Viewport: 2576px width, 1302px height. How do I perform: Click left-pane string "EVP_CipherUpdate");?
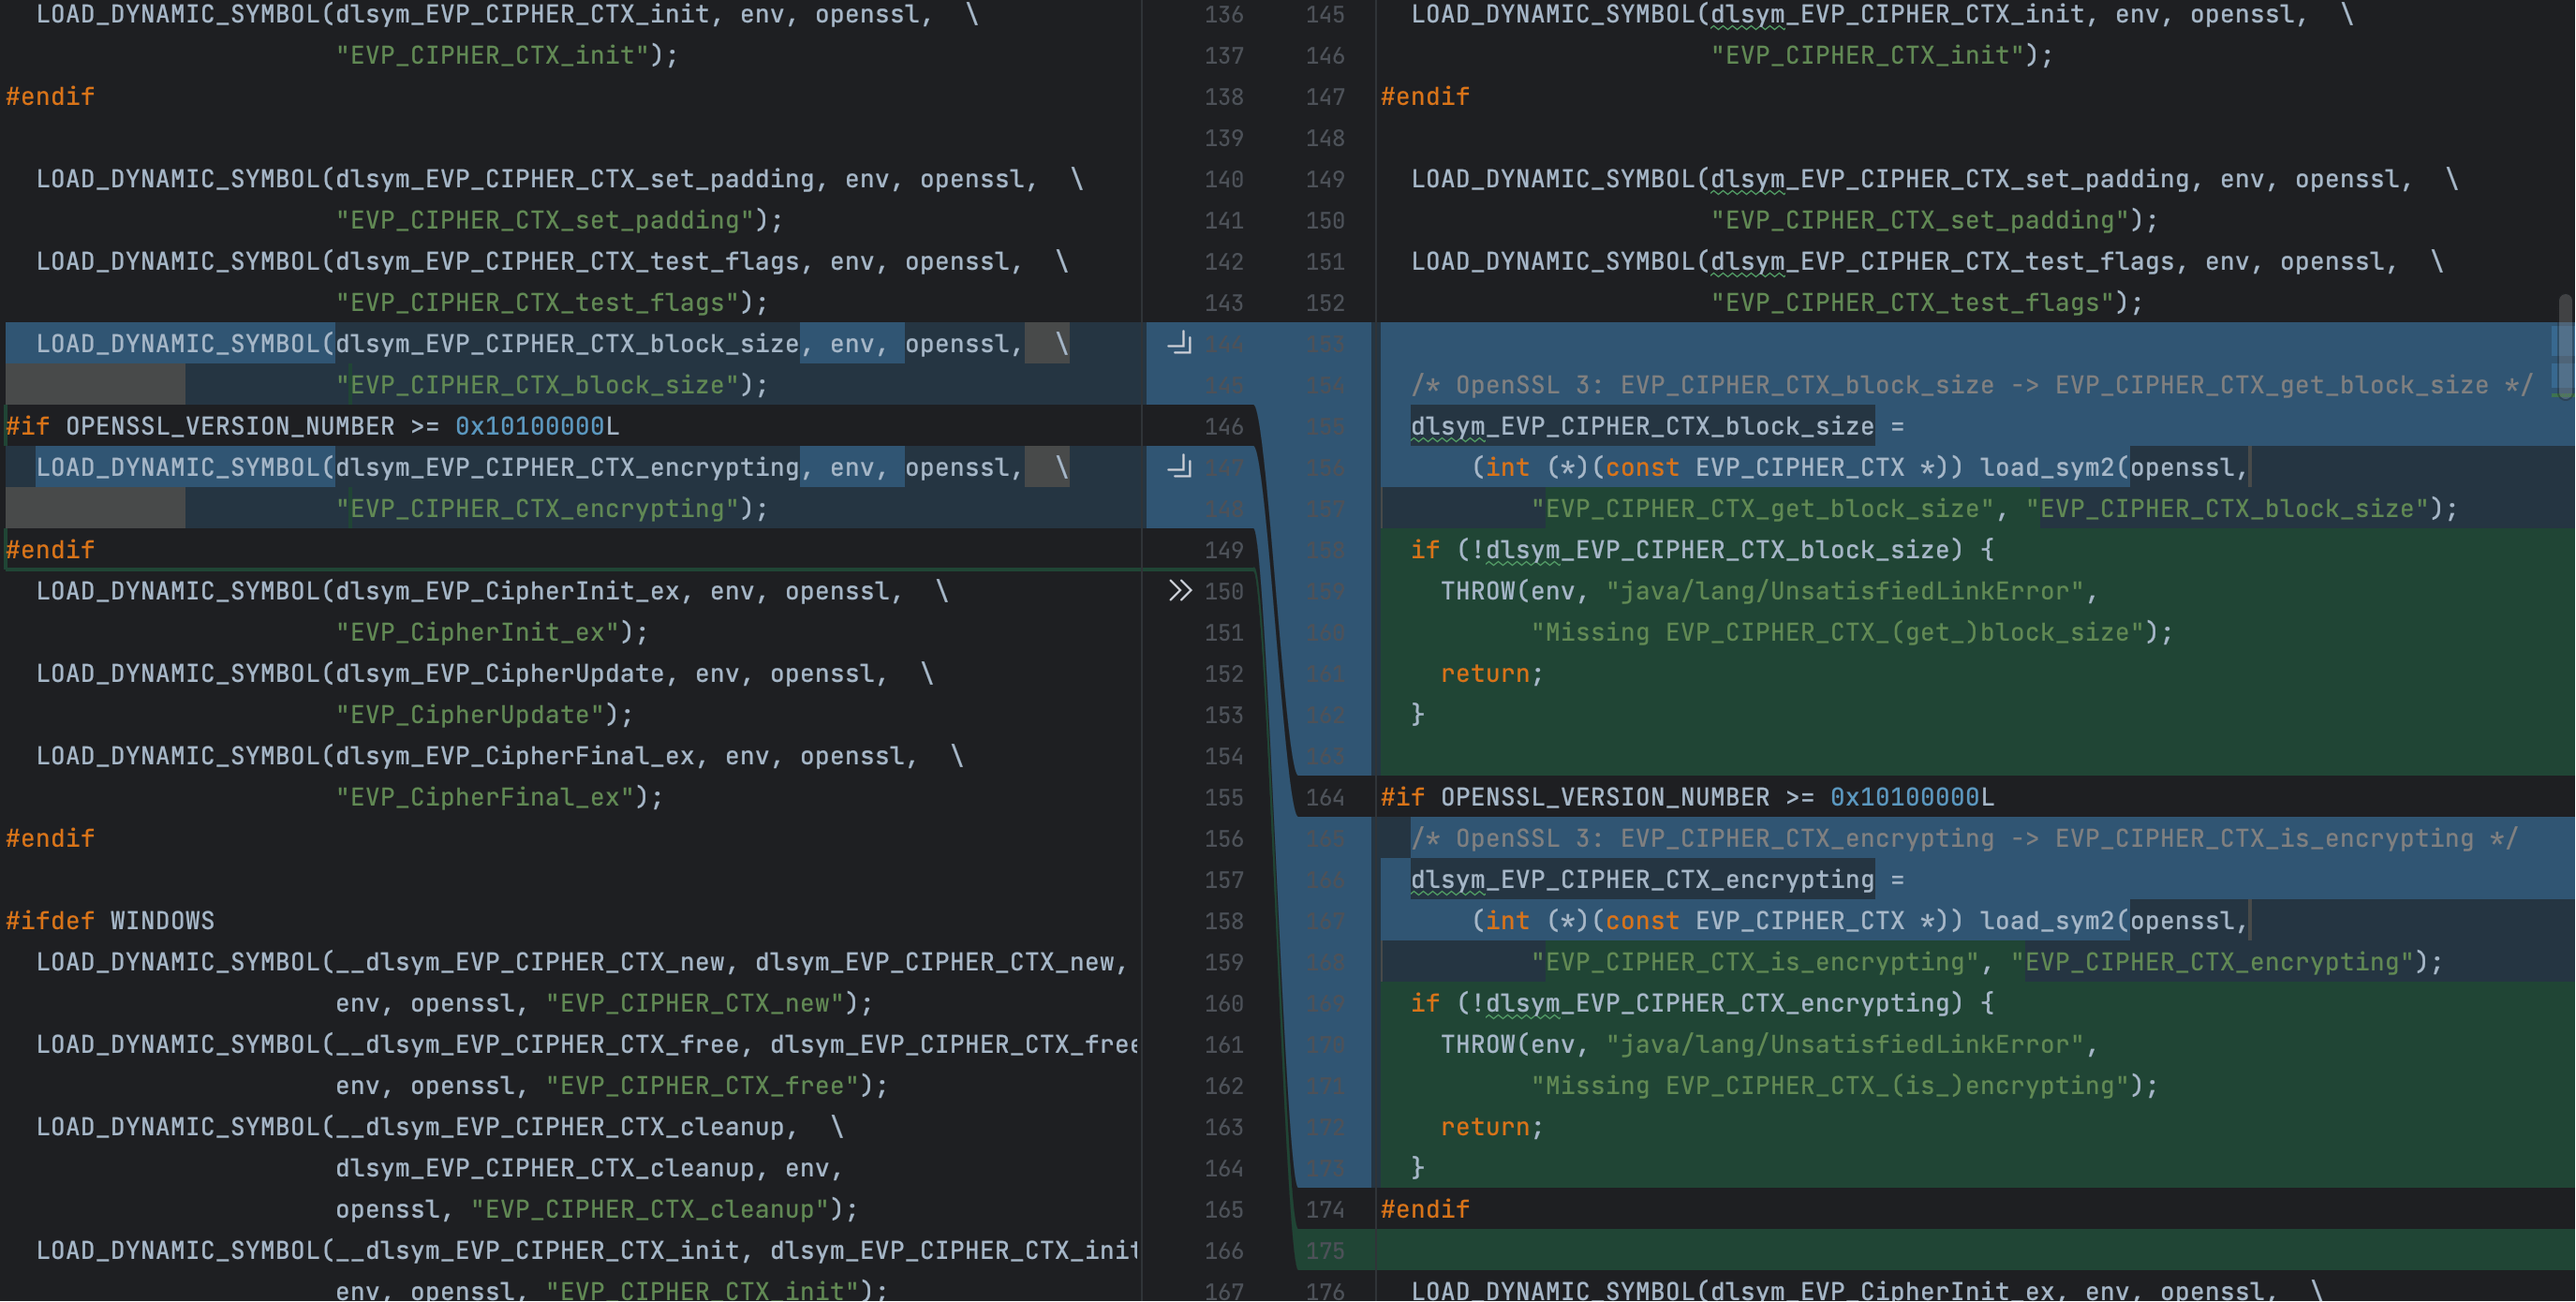[x=485, y=715]
